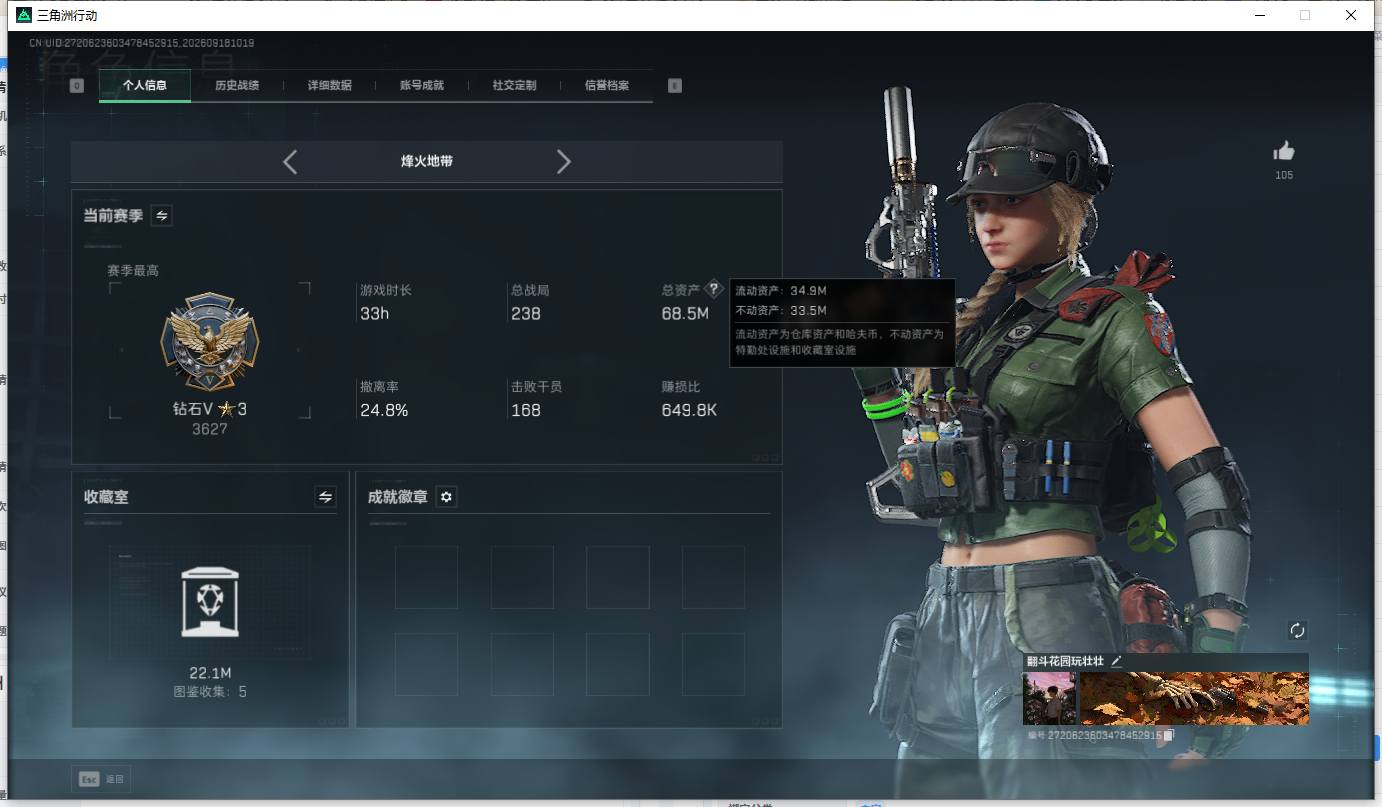Click the CN UID text at top
The image size is (1382, 807).
coord(141,43)
